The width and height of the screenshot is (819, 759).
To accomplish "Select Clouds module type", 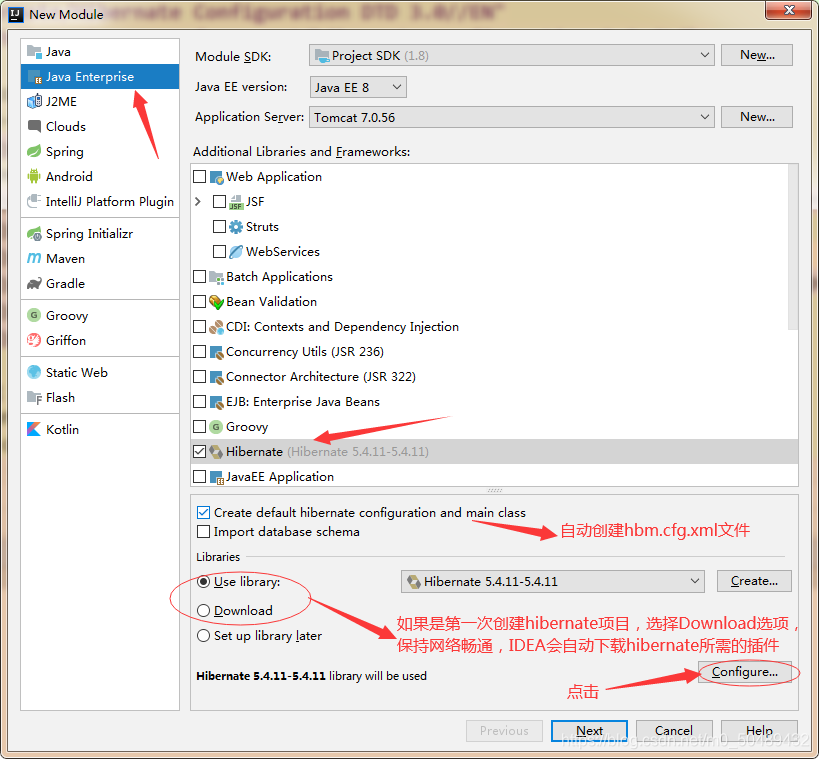I will click(100, 126).
